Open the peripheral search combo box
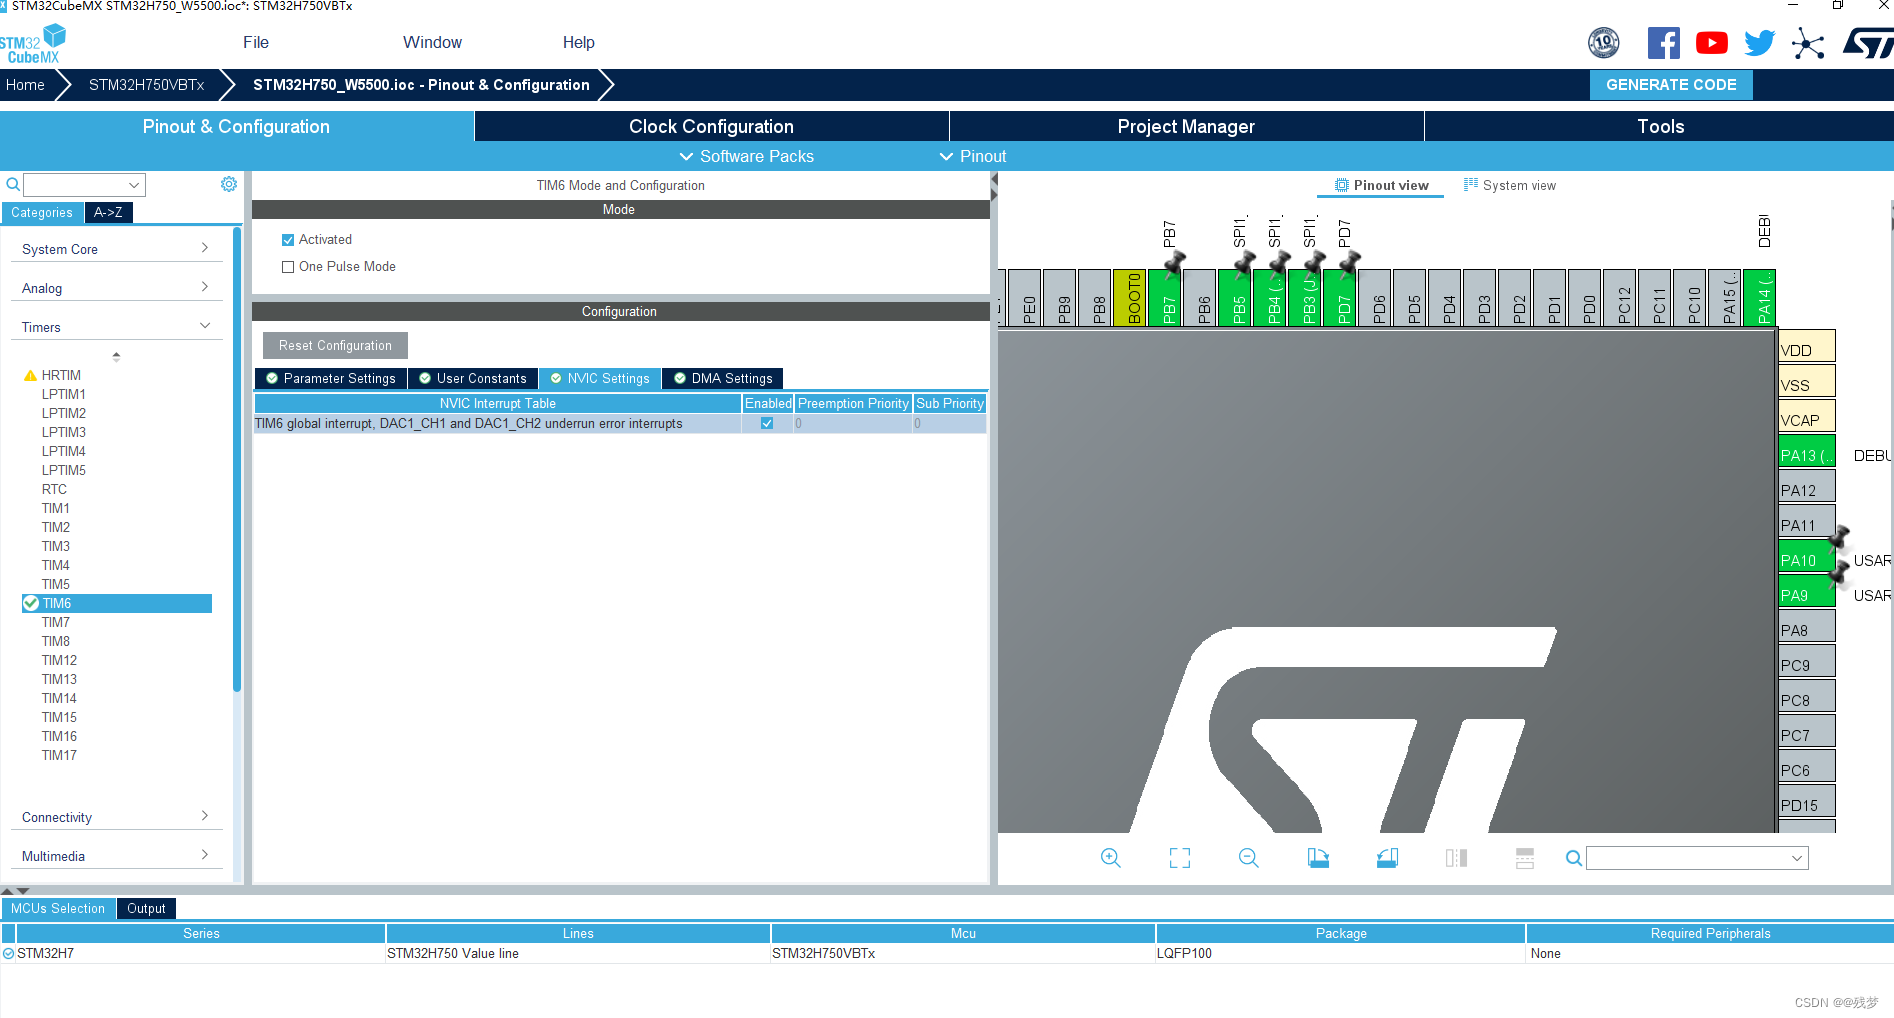Screen dimensions: 1894x1018 [85, 184]
